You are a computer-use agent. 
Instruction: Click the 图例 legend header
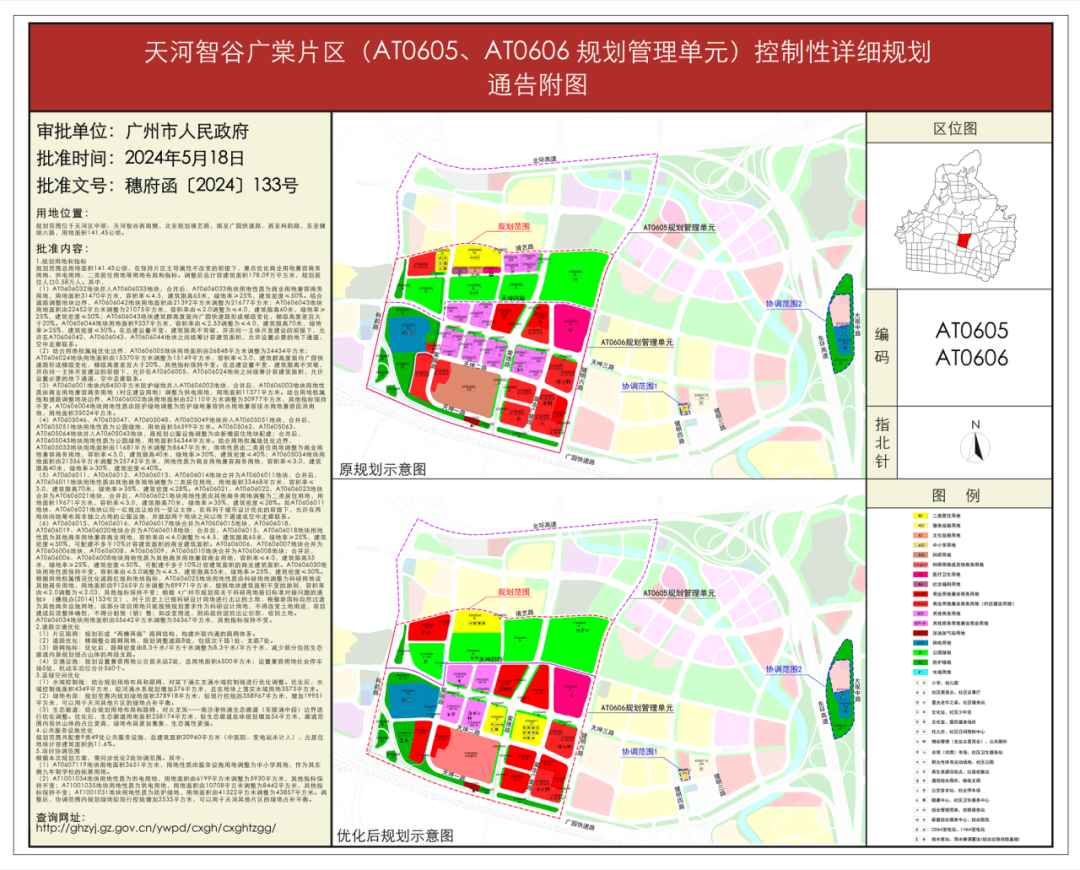pos(952,496)
